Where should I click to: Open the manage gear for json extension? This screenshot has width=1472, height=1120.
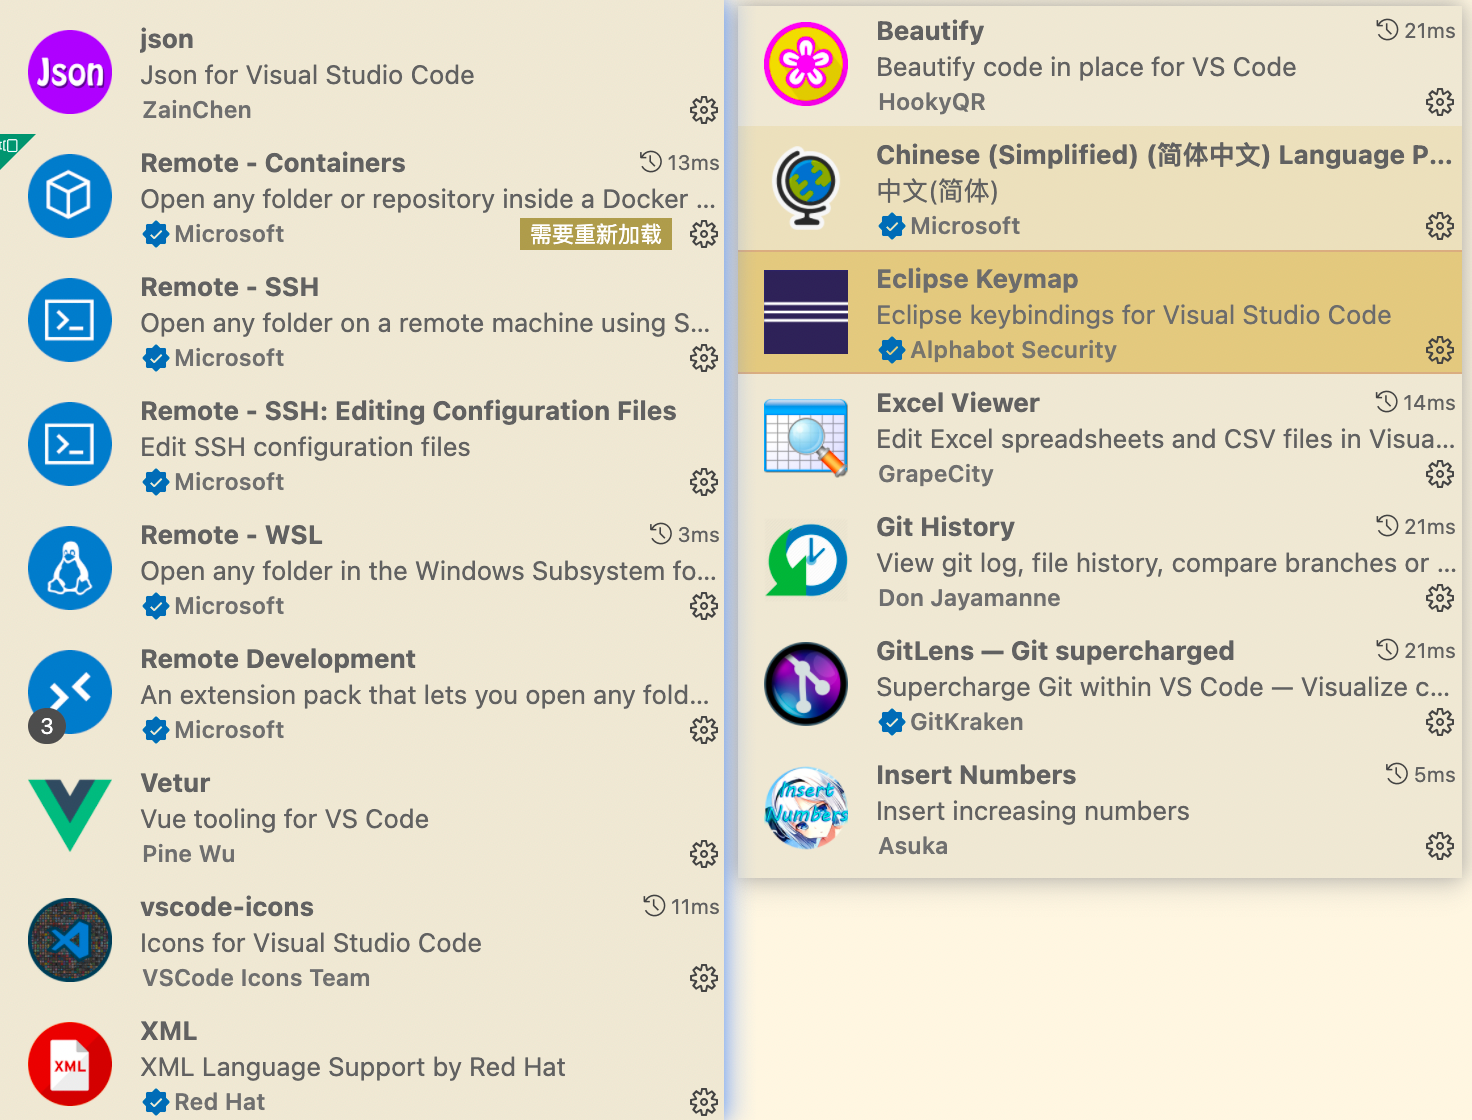tap(704, 110)
